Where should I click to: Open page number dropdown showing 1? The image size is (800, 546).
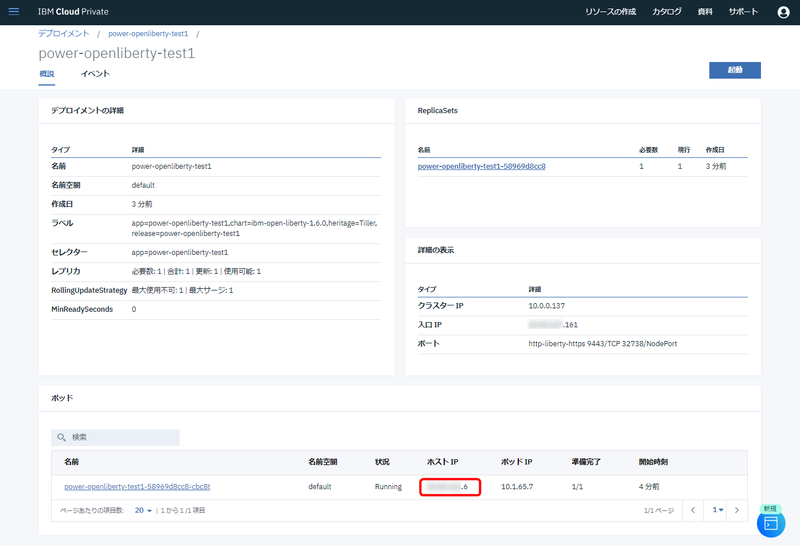(x=718, y=510)
